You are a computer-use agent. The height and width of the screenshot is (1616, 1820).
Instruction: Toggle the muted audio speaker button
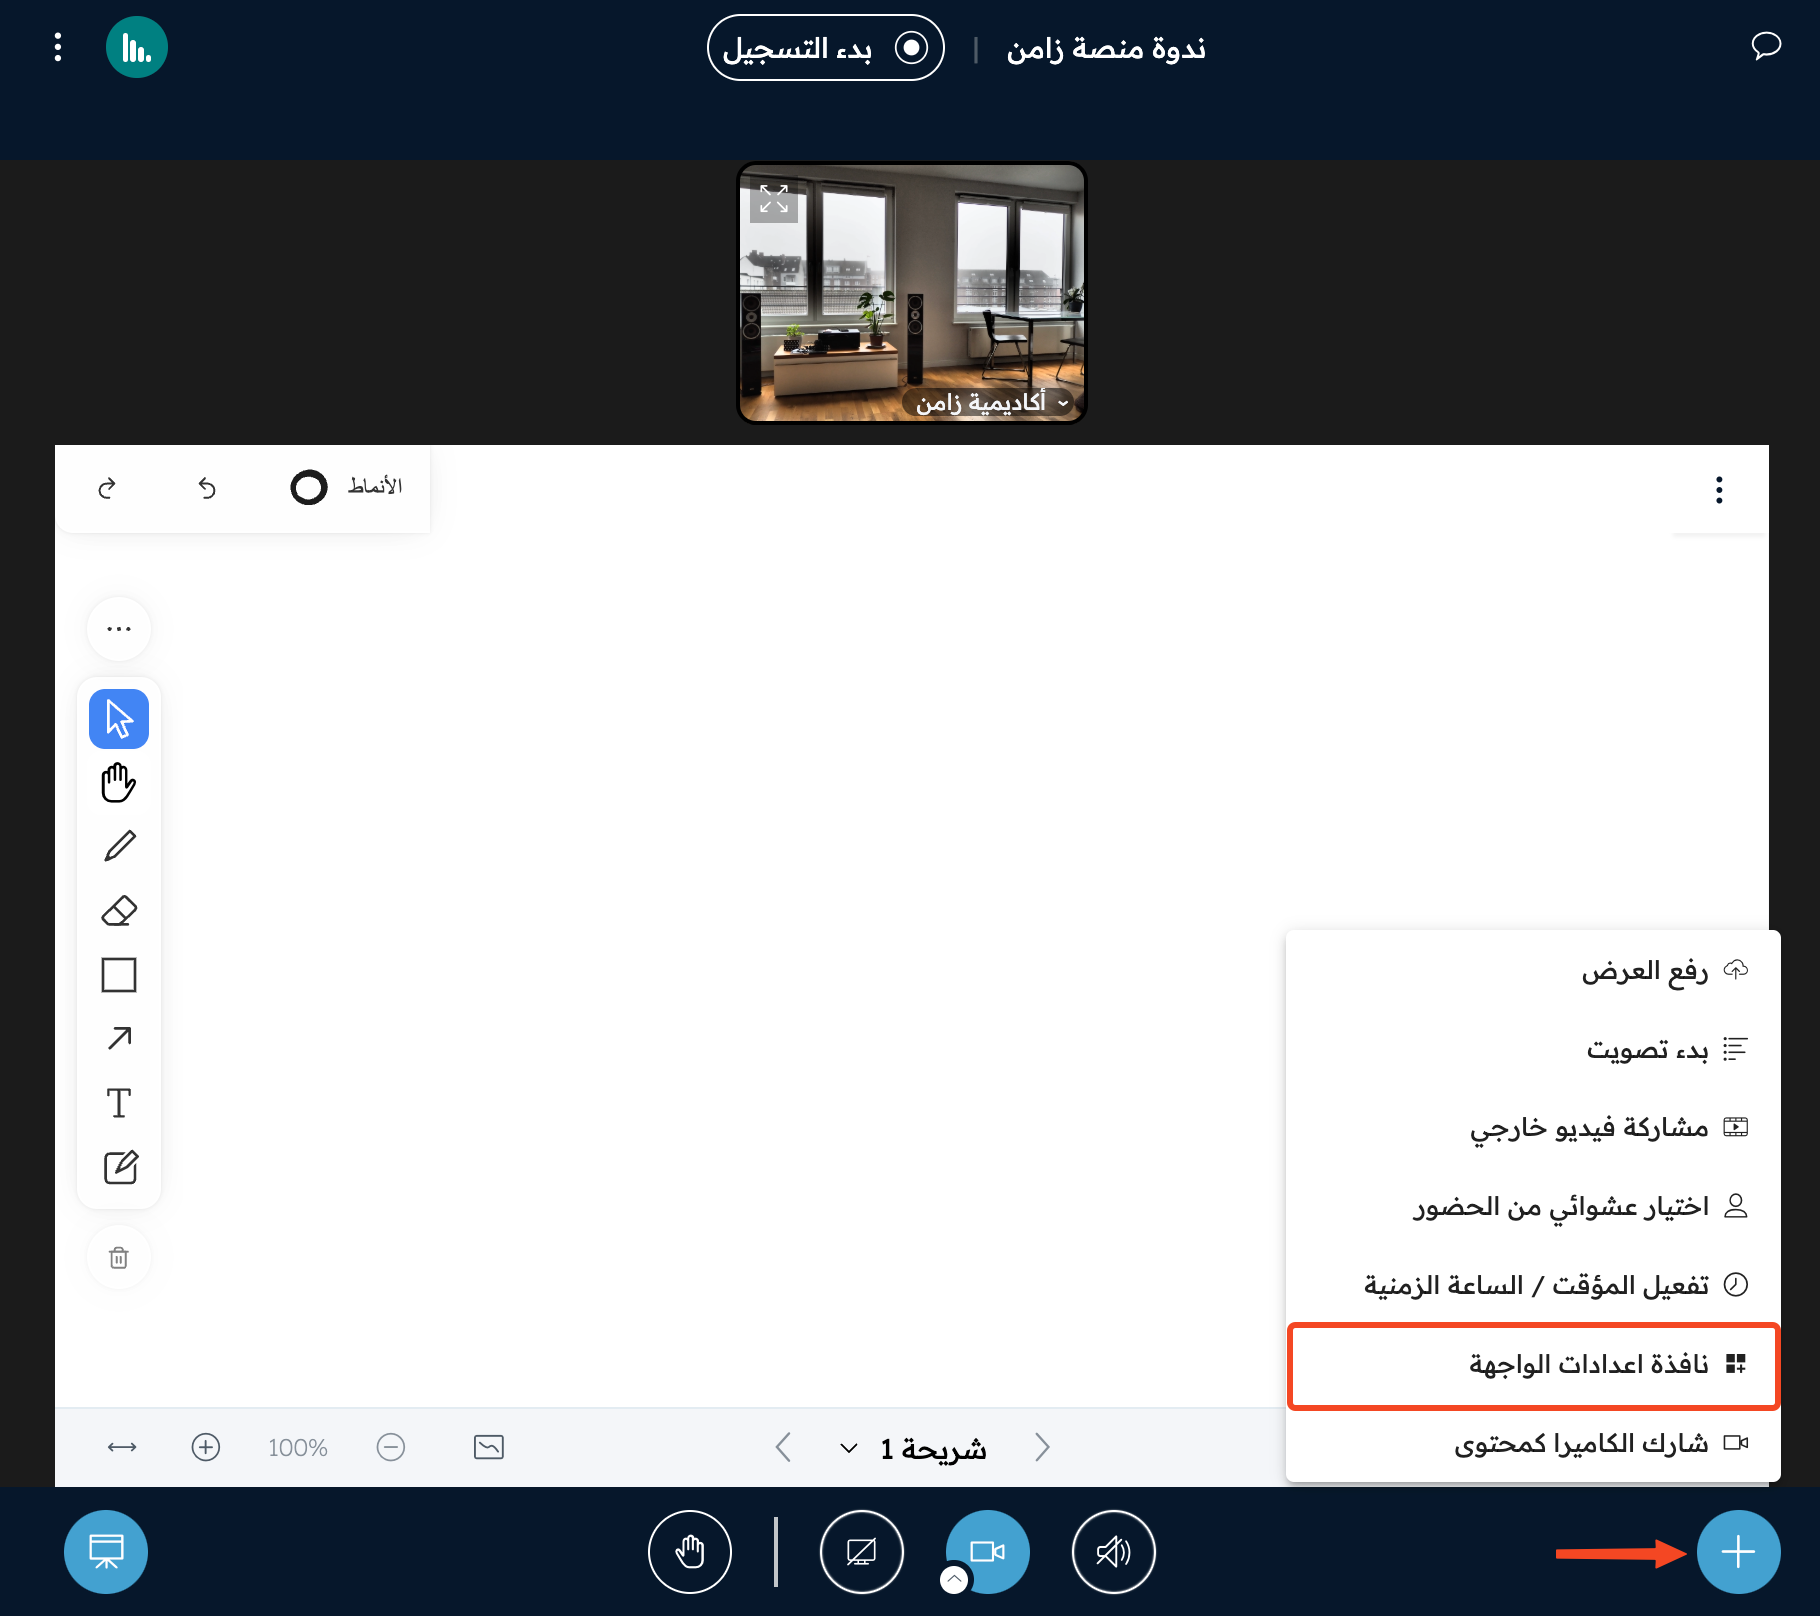pyautogui.click(x=1113, y=1552)
